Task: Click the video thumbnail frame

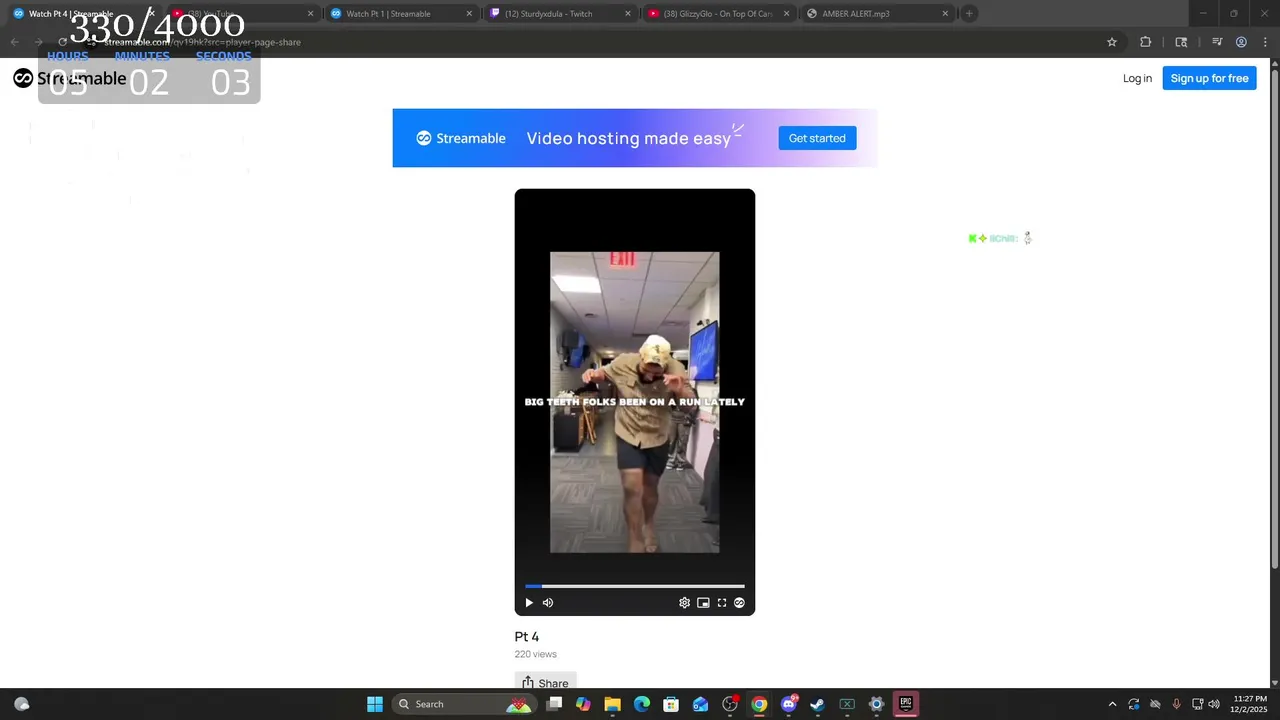Action: (635, 402)
